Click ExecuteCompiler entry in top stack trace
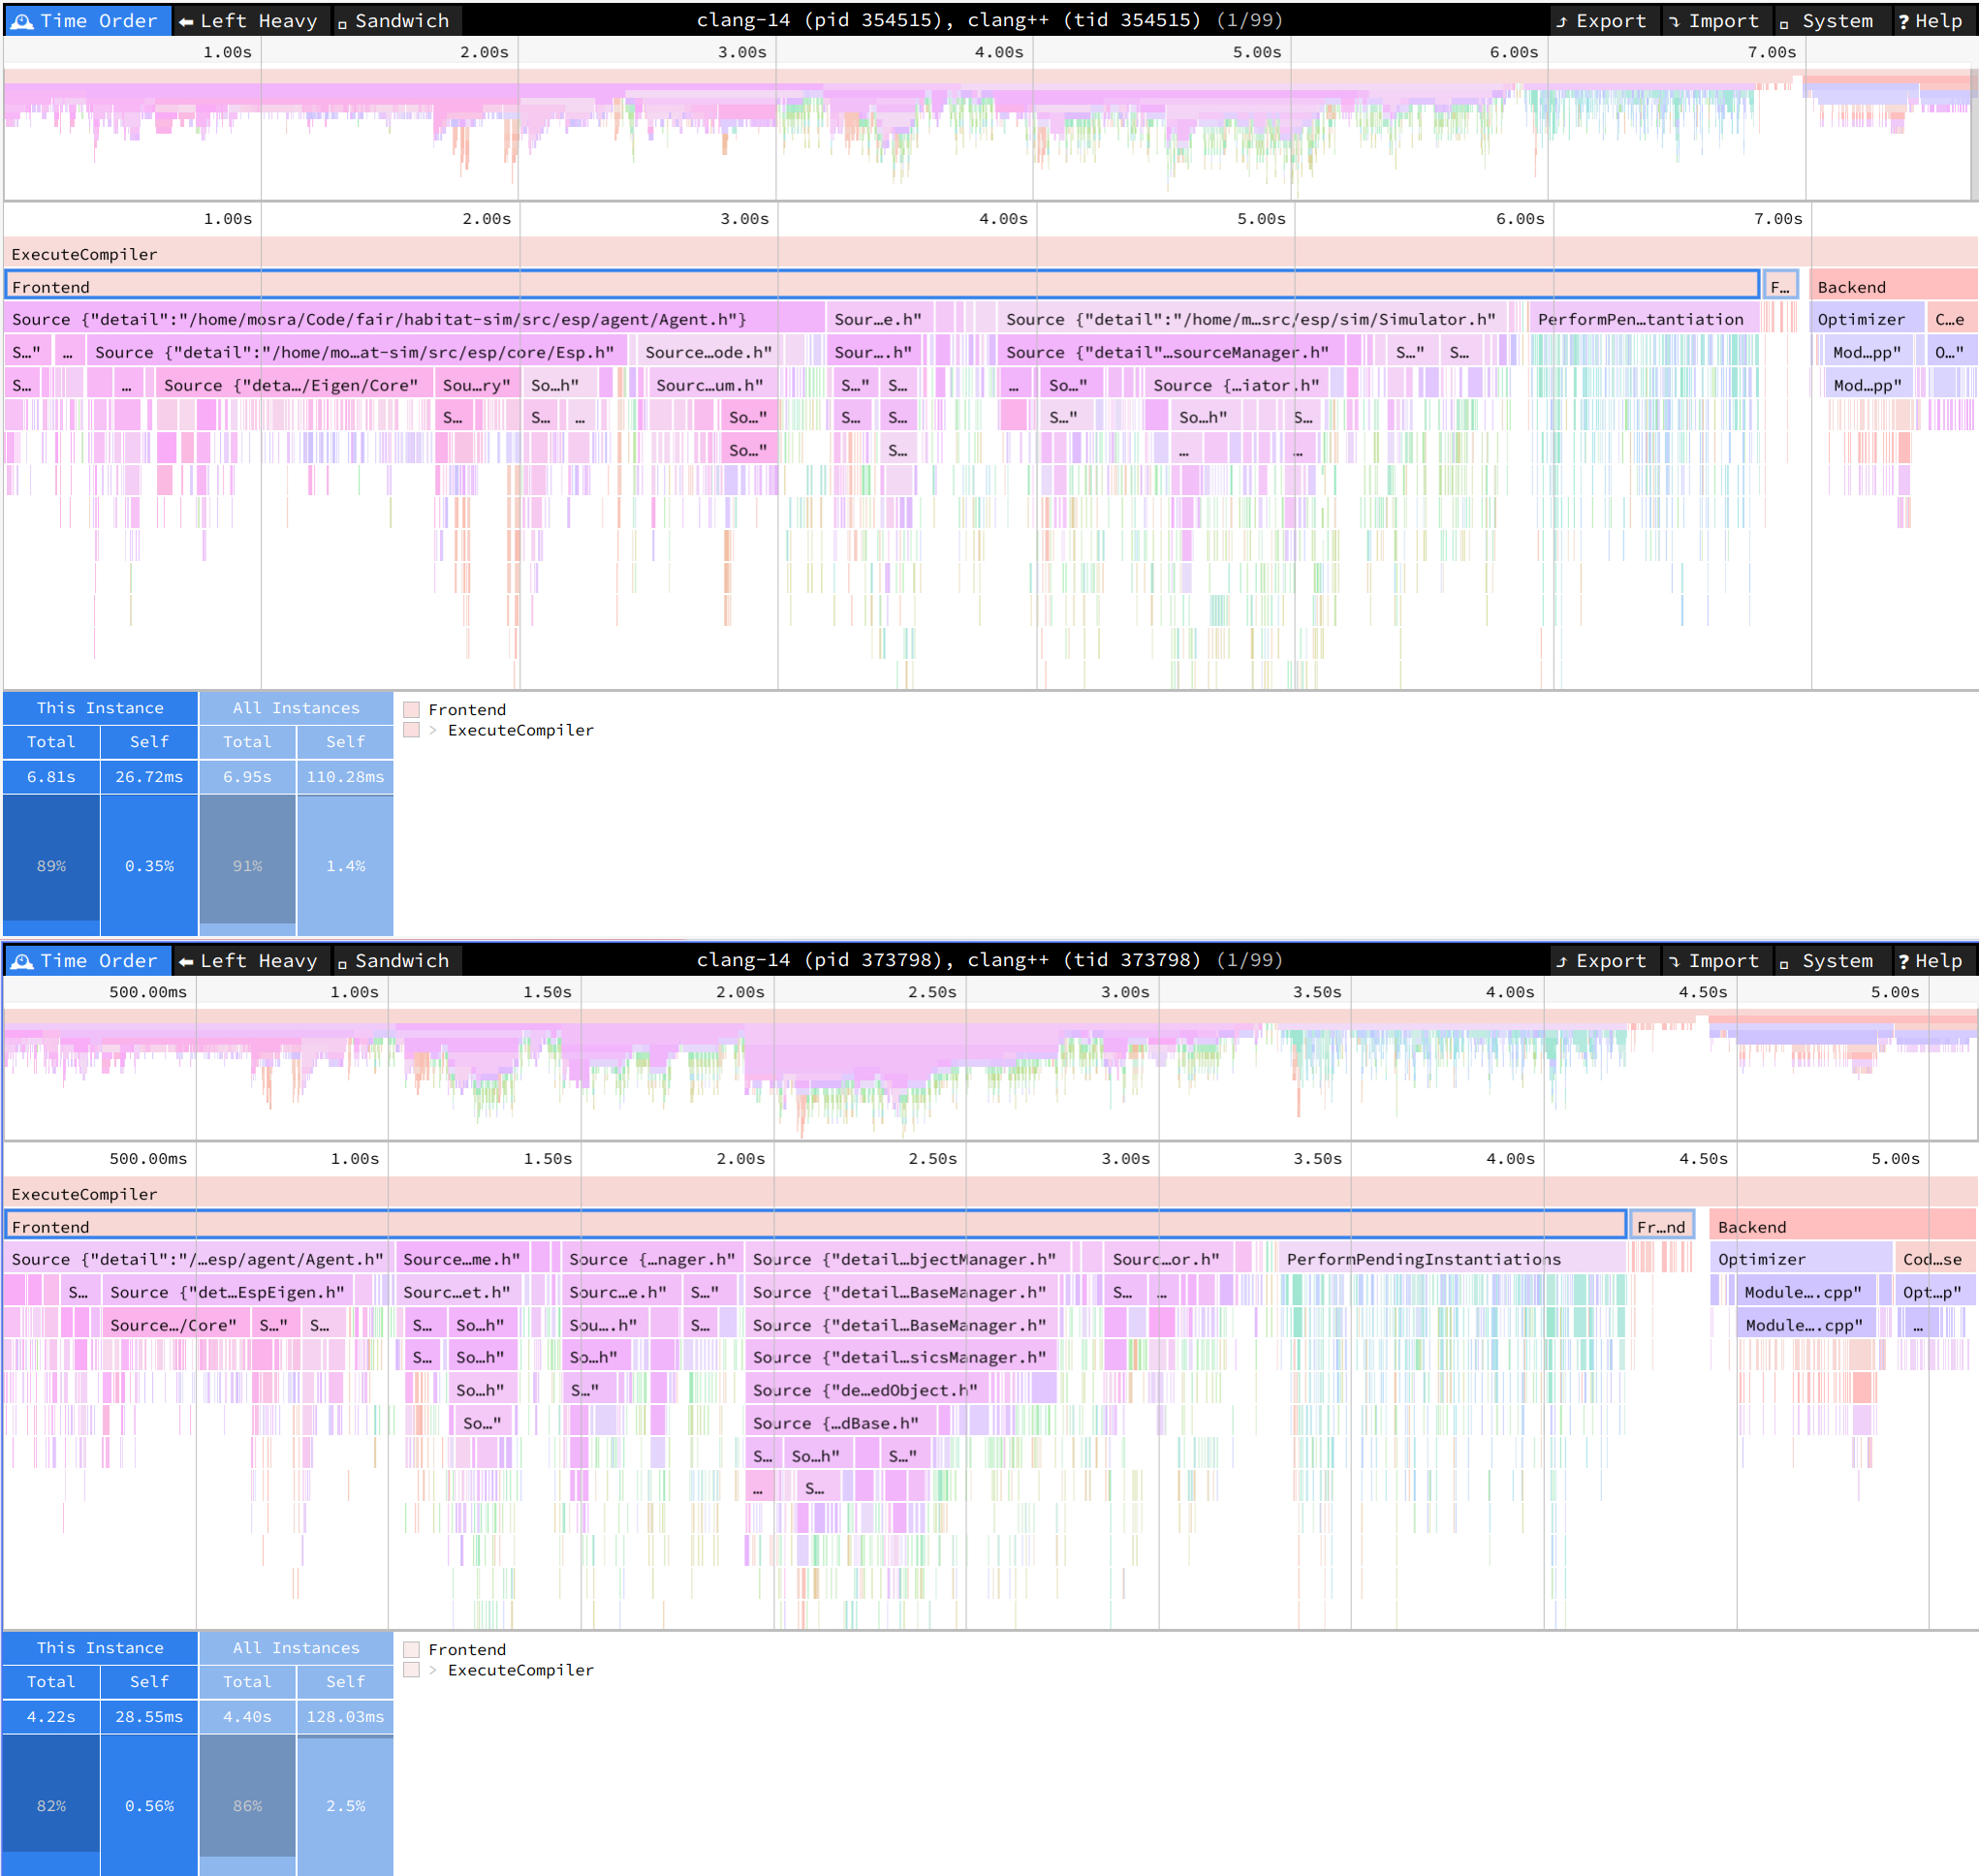The height and width of the screenshot is (1876, 1979). 520,730
